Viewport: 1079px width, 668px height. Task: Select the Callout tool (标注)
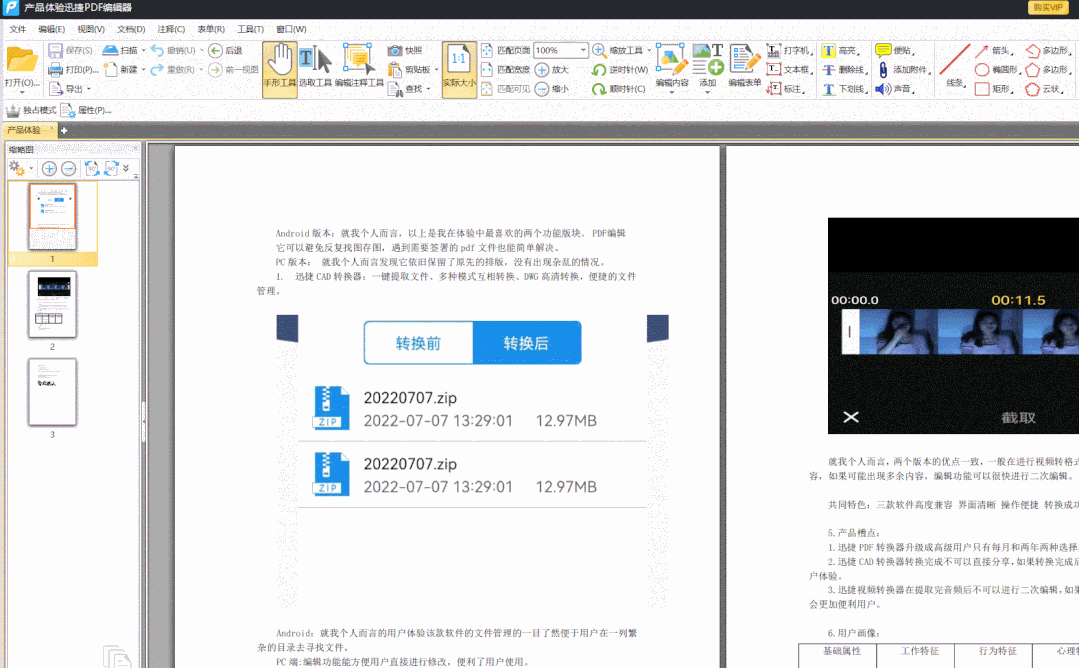point(785,89)
